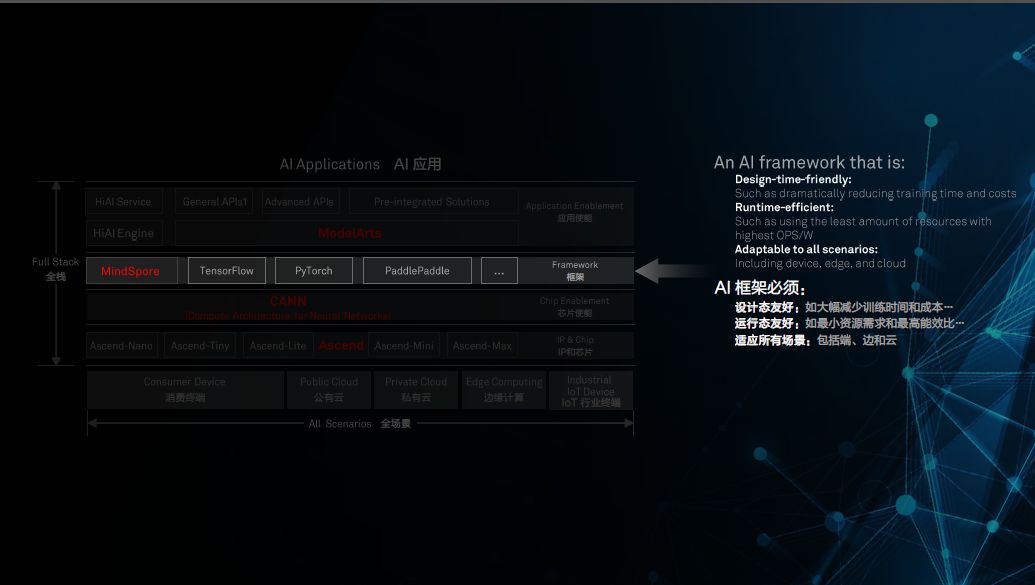The image size is (1035, 585).
Task: Click the red CANN label
Action: point(288,301)
